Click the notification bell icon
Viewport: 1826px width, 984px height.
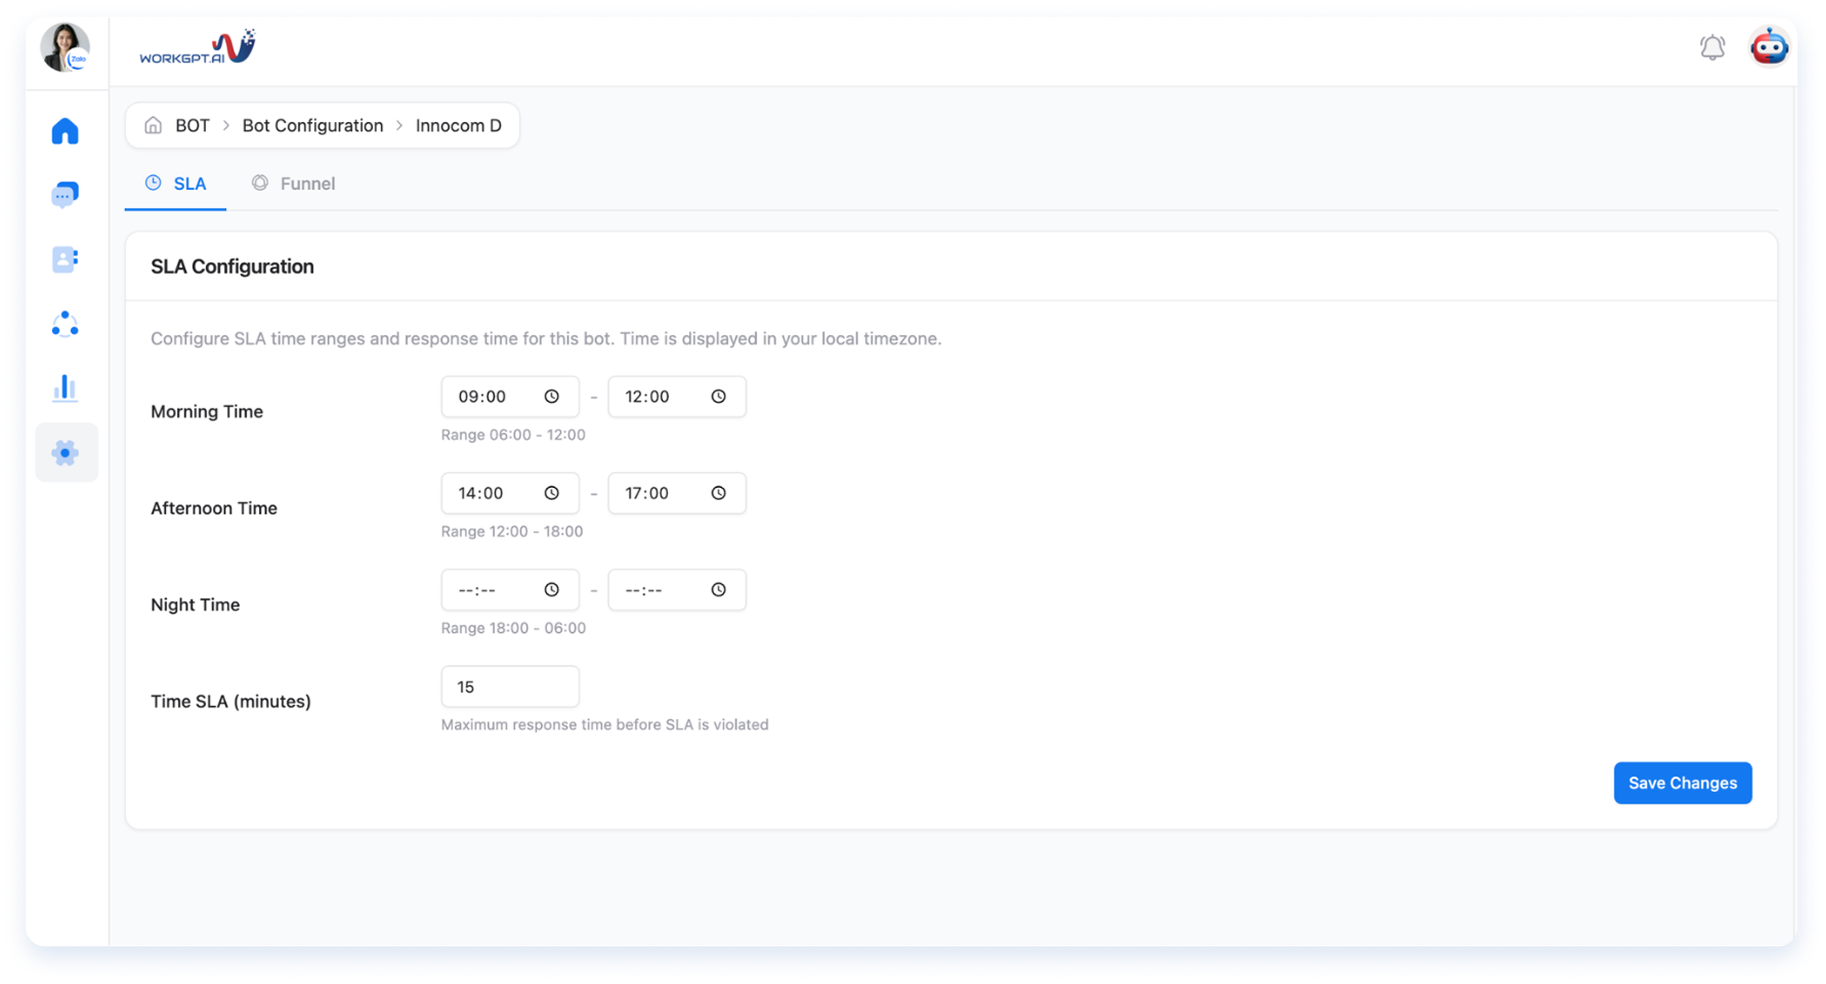pyautogui.click(x=1712, y=47)
